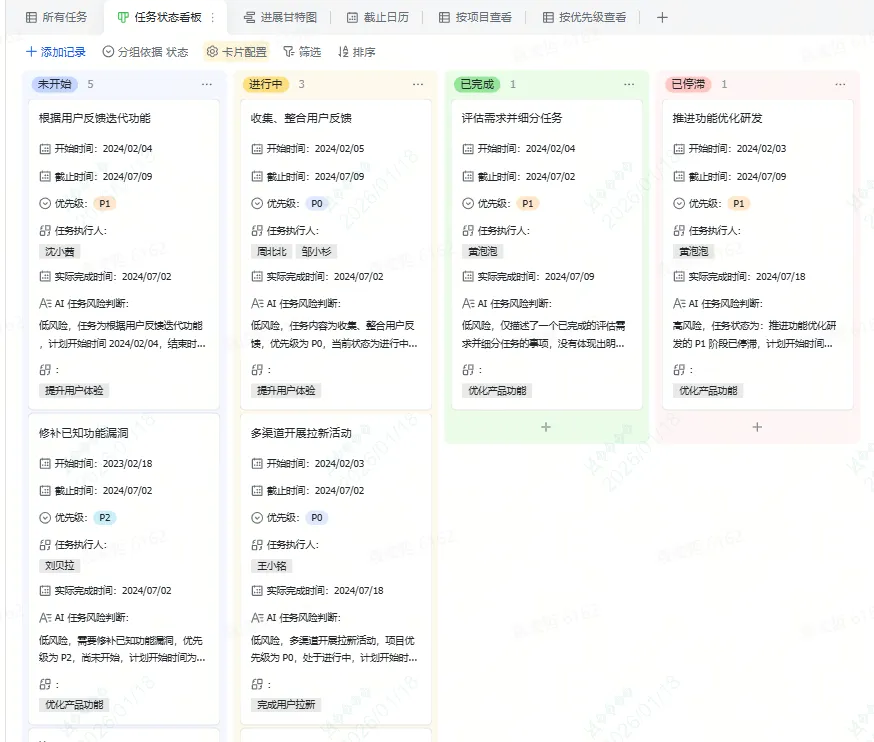Click P1 priority tag on 根据用户反馈迭代功能
The height and width of the screenshot is (742, 874).
[105, 203]
